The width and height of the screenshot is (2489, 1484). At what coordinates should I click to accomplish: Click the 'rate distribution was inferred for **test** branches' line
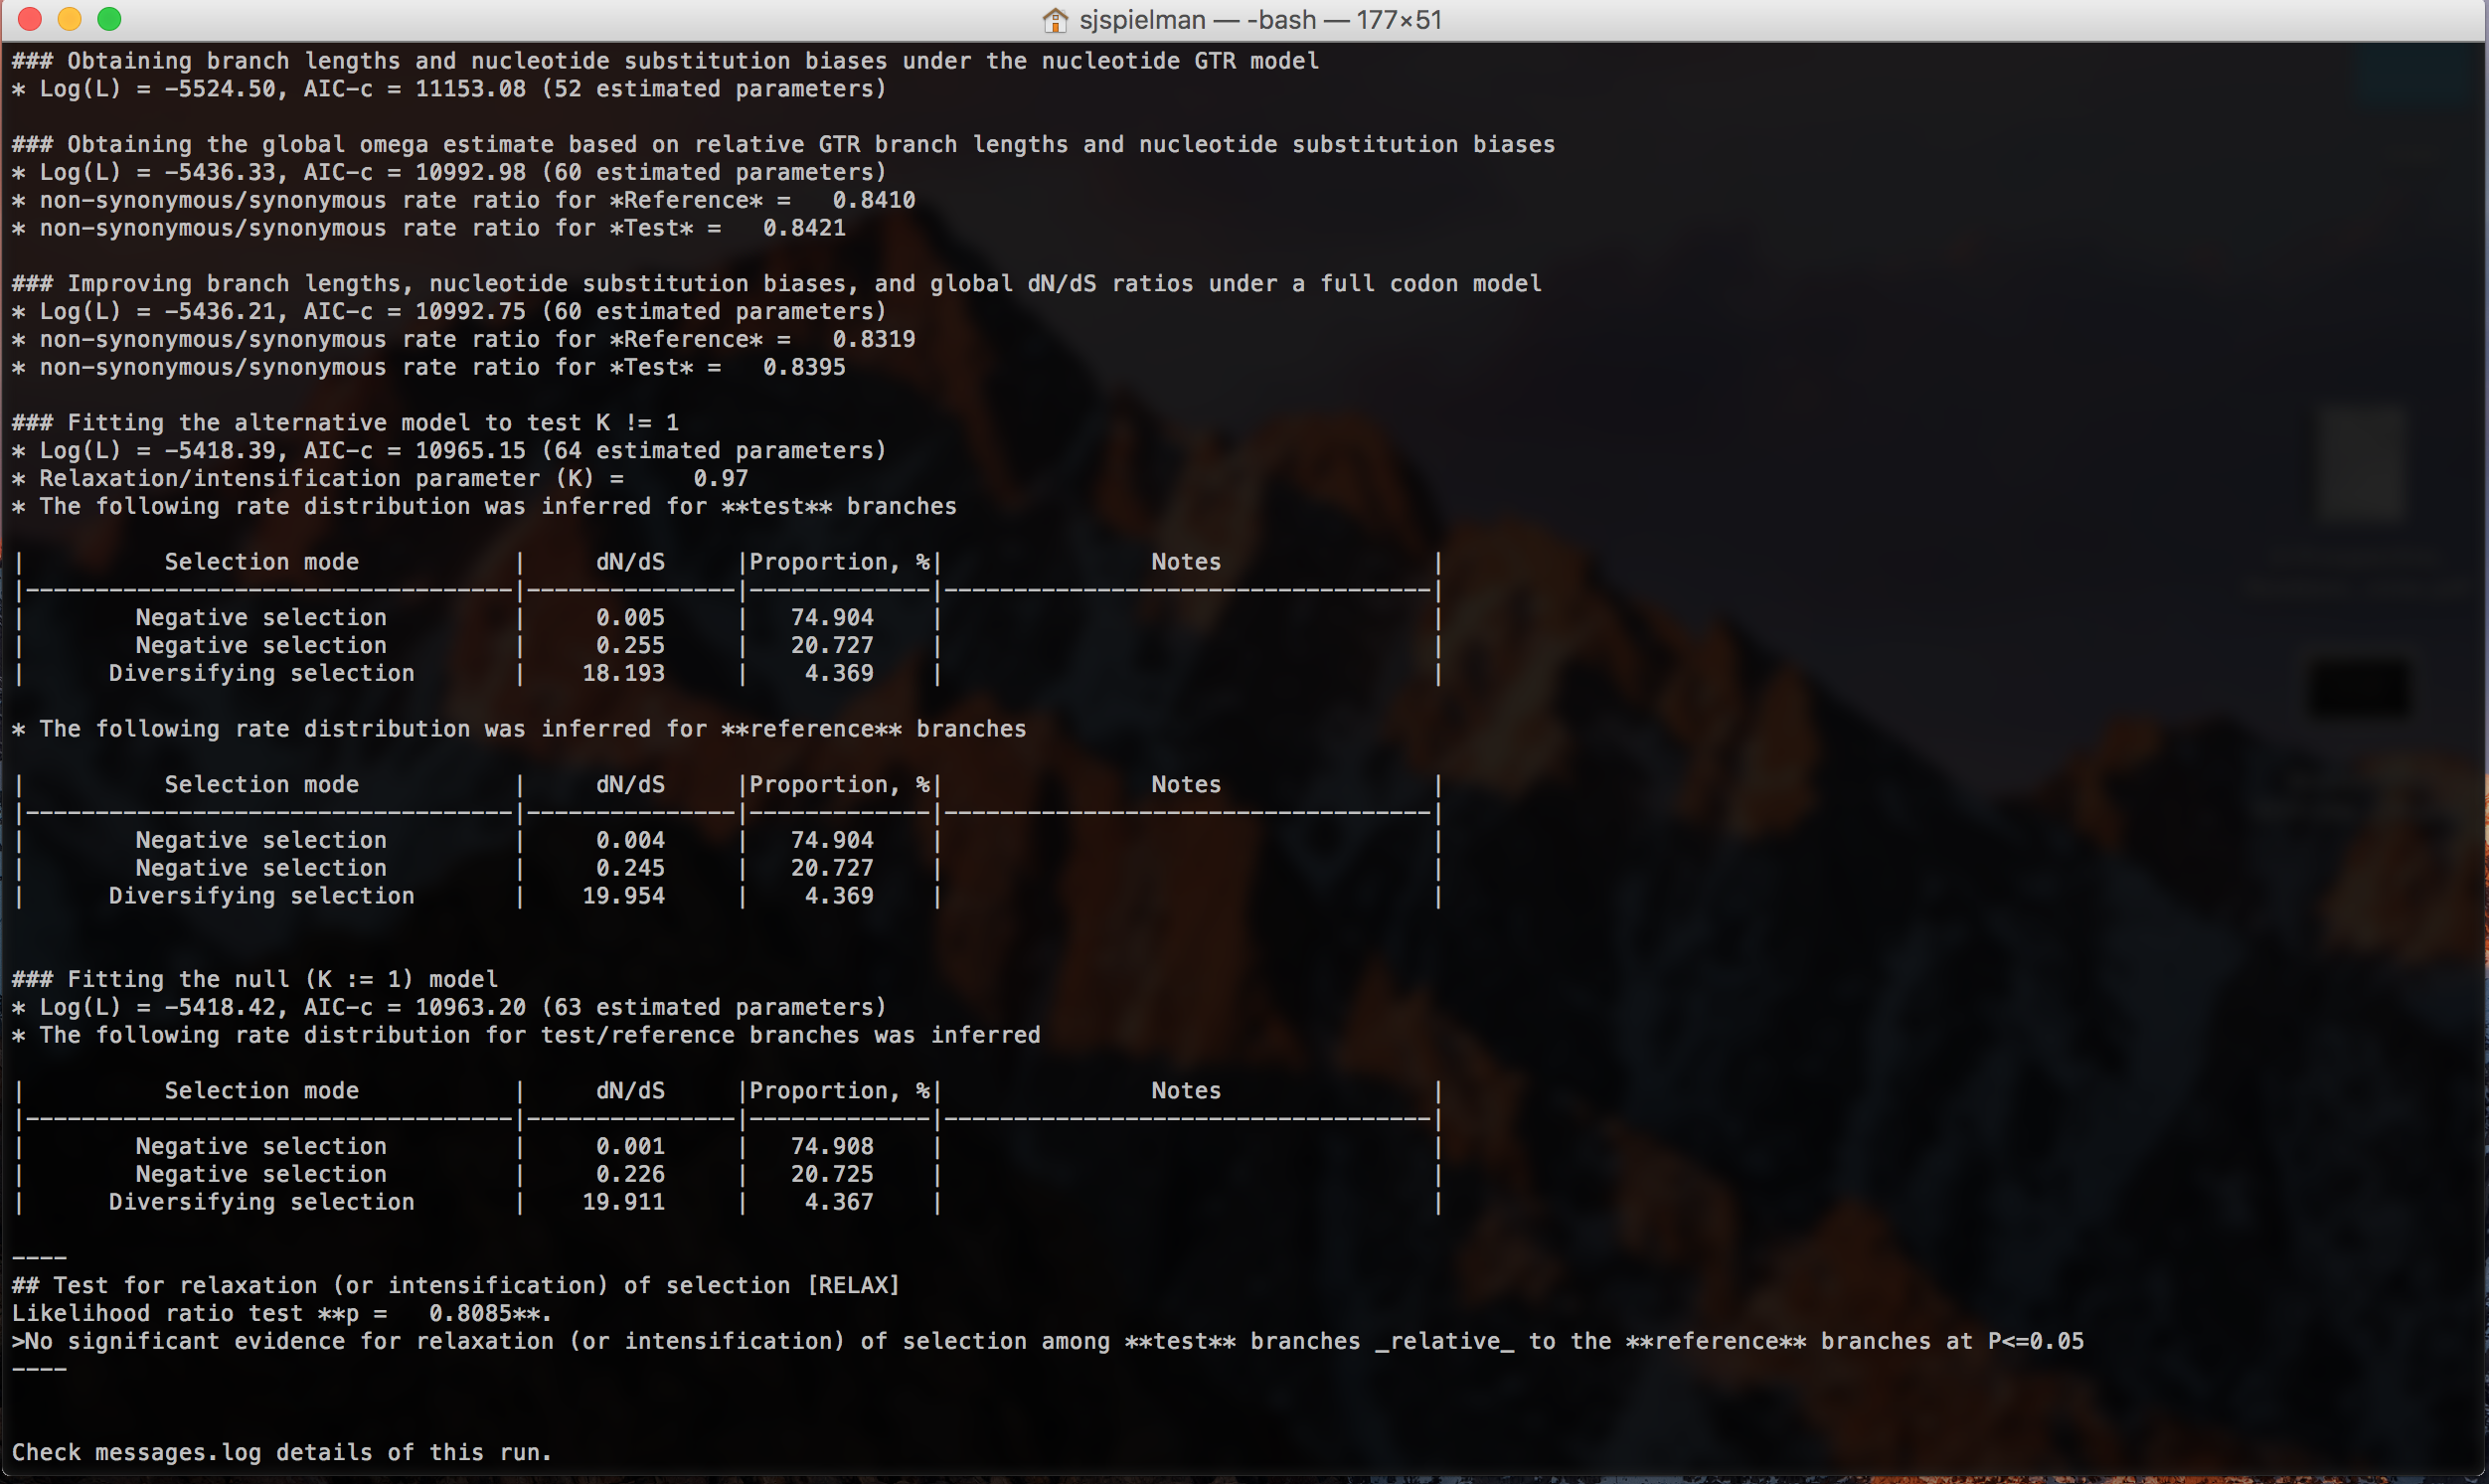click(x=484, y=506)
